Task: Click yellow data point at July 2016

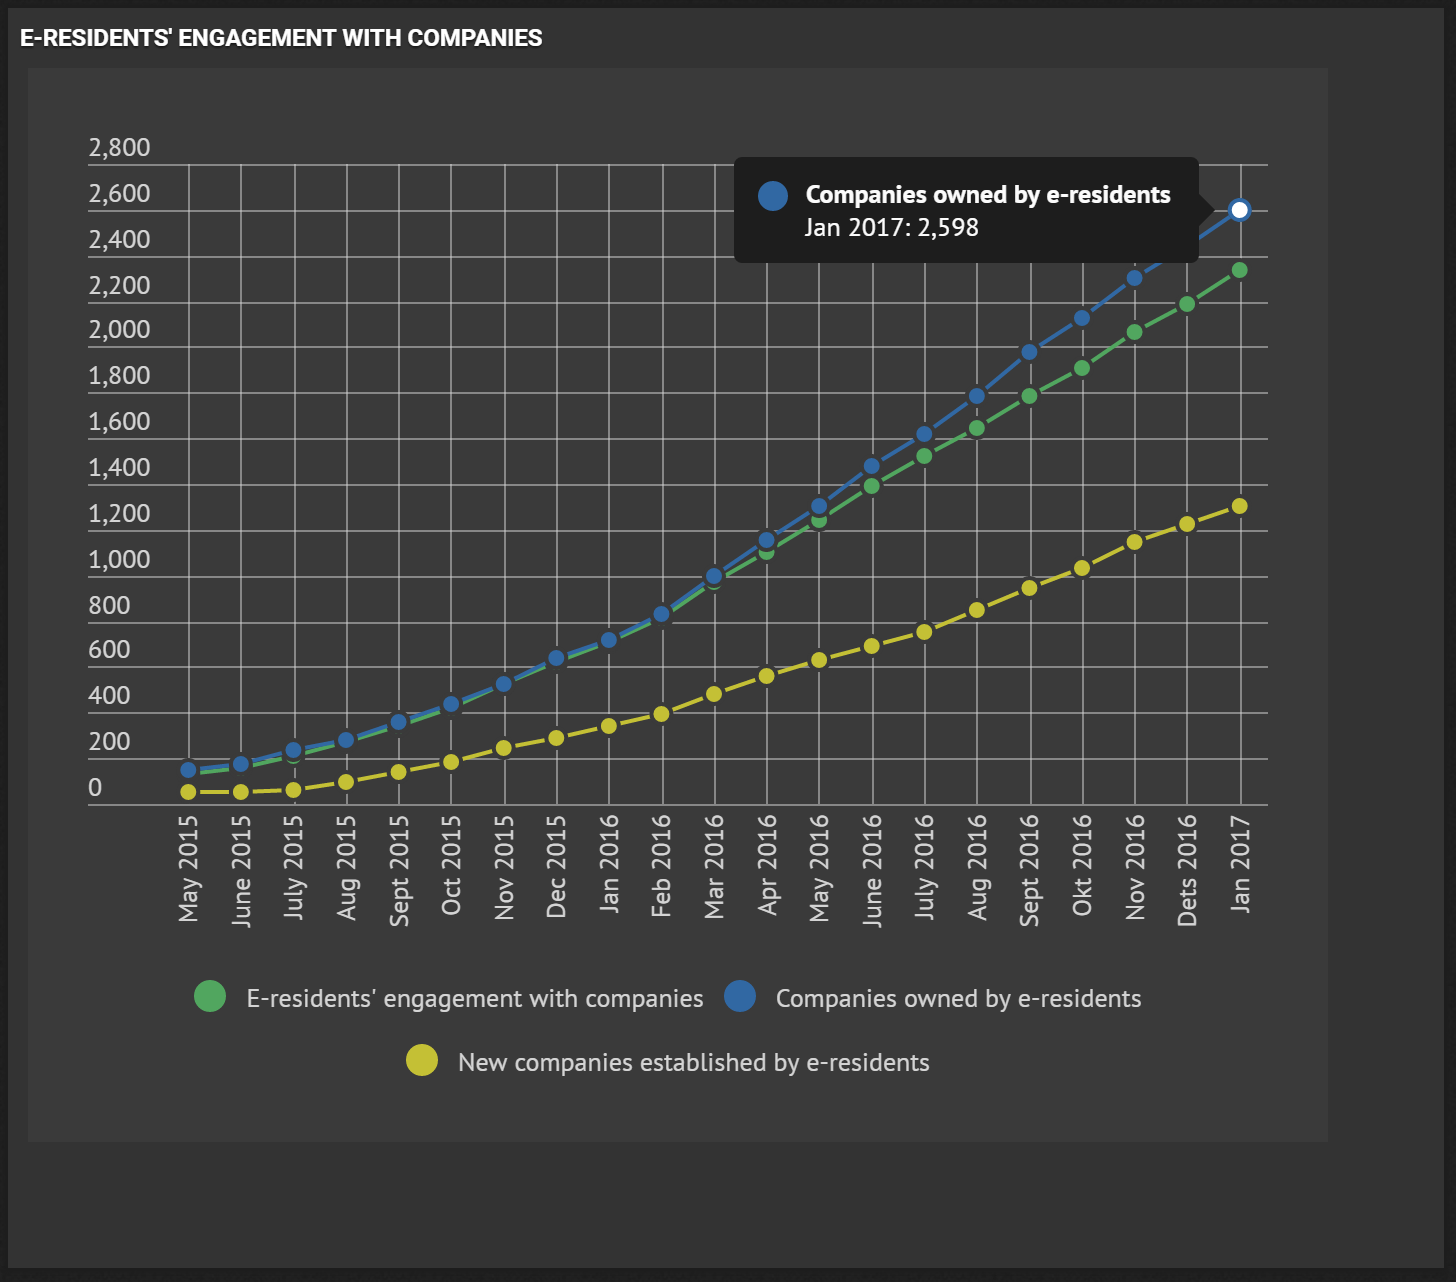Action: [x=924, y=632]
